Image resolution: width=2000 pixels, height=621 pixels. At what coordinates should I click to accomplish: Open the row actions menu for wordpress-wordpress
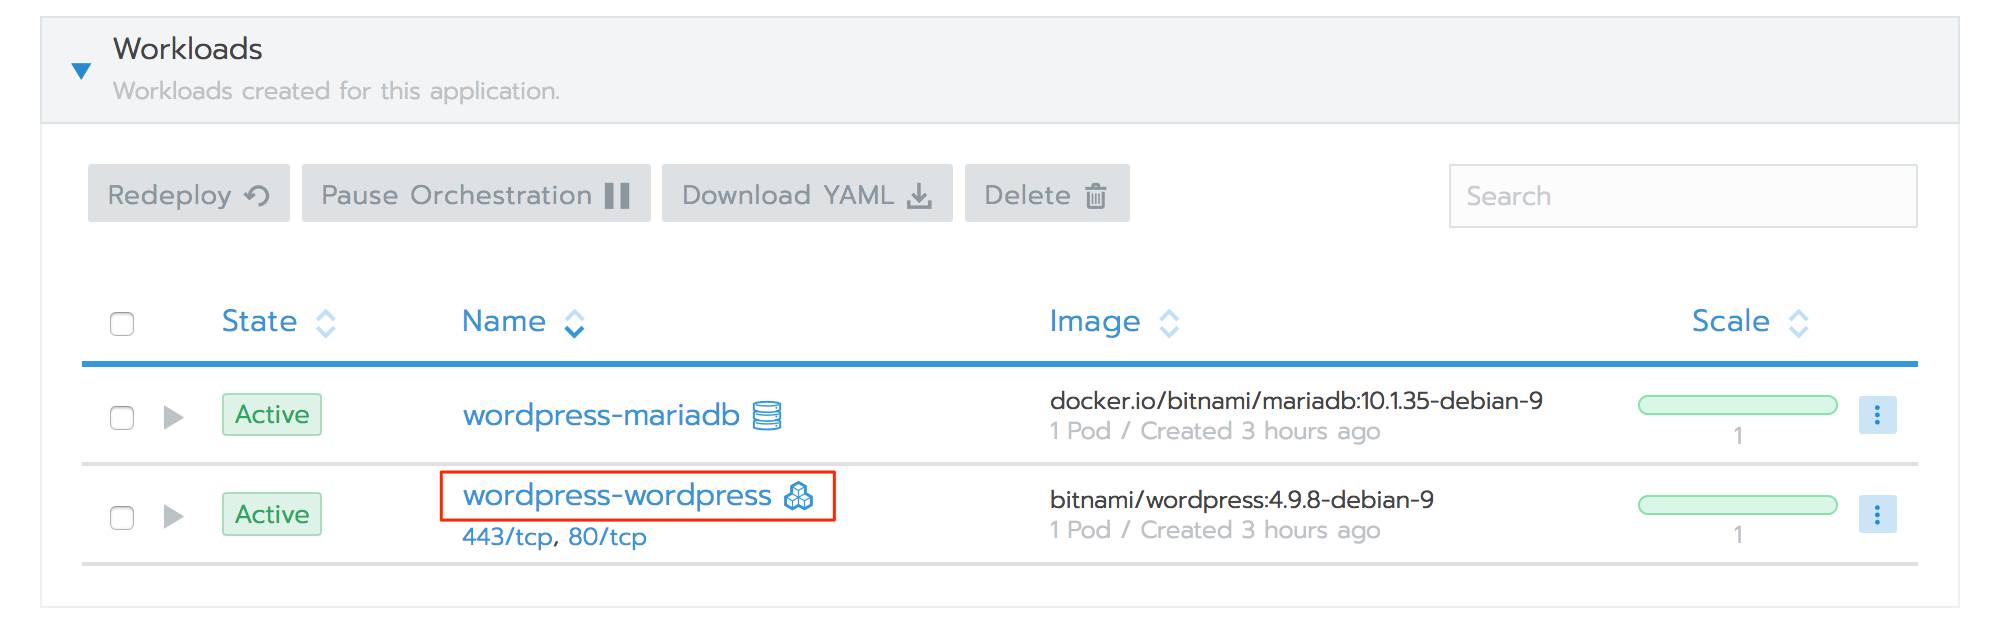click(x=1878, y=514)
